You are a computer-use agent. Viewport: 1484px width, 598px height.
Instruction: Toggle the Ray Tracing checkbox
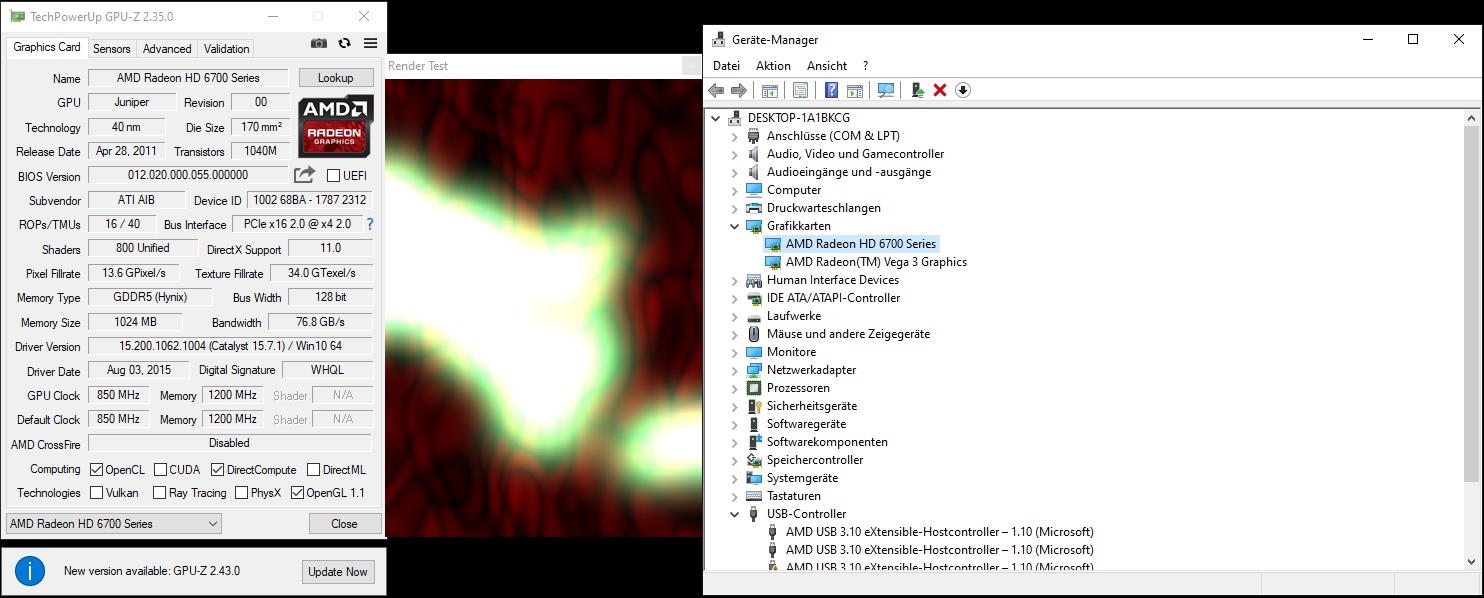[x=159, y=493]
